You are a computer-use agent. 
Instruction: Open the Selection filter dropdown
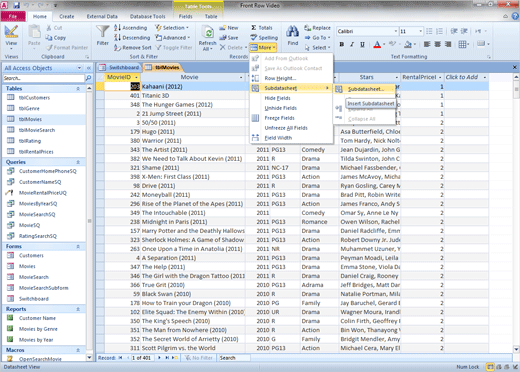tap(172, 28)
